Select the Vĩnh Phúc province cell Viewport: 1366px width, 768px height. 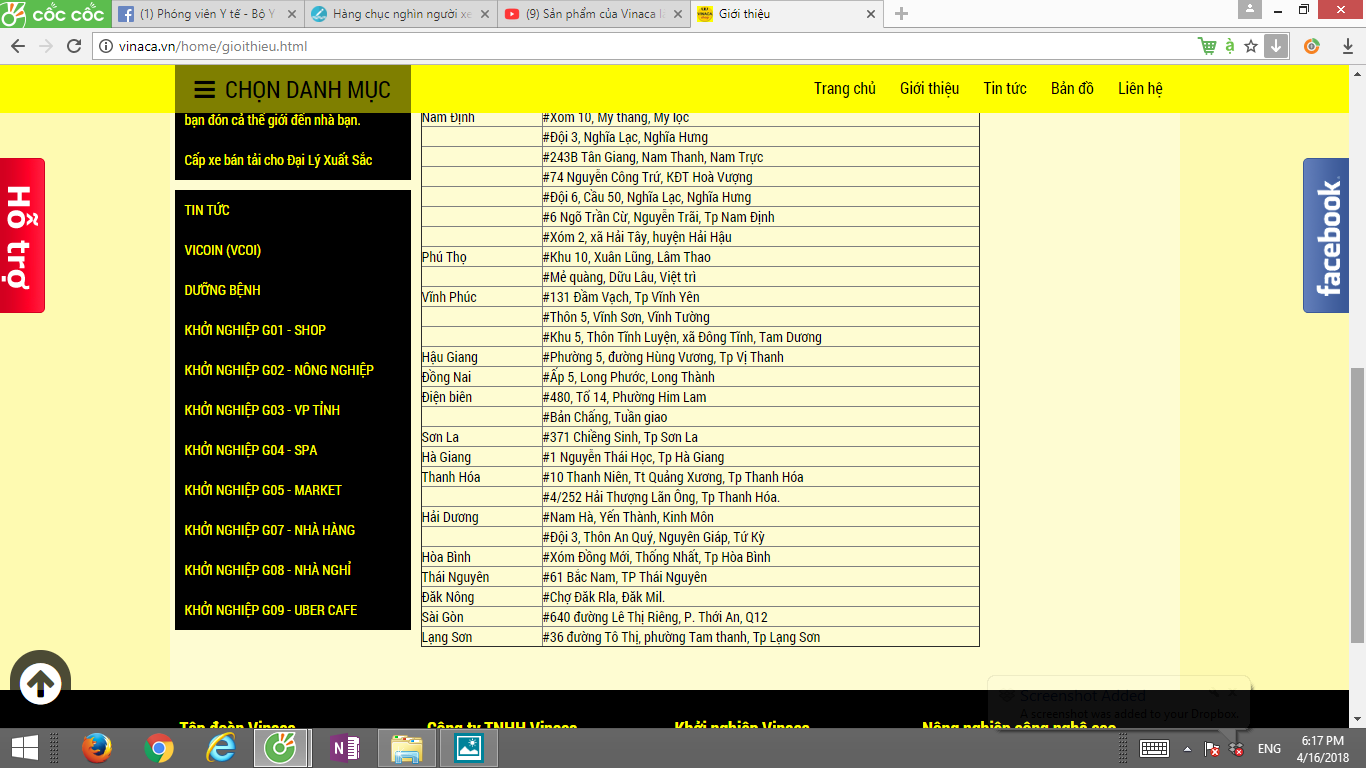pos(482,297)
